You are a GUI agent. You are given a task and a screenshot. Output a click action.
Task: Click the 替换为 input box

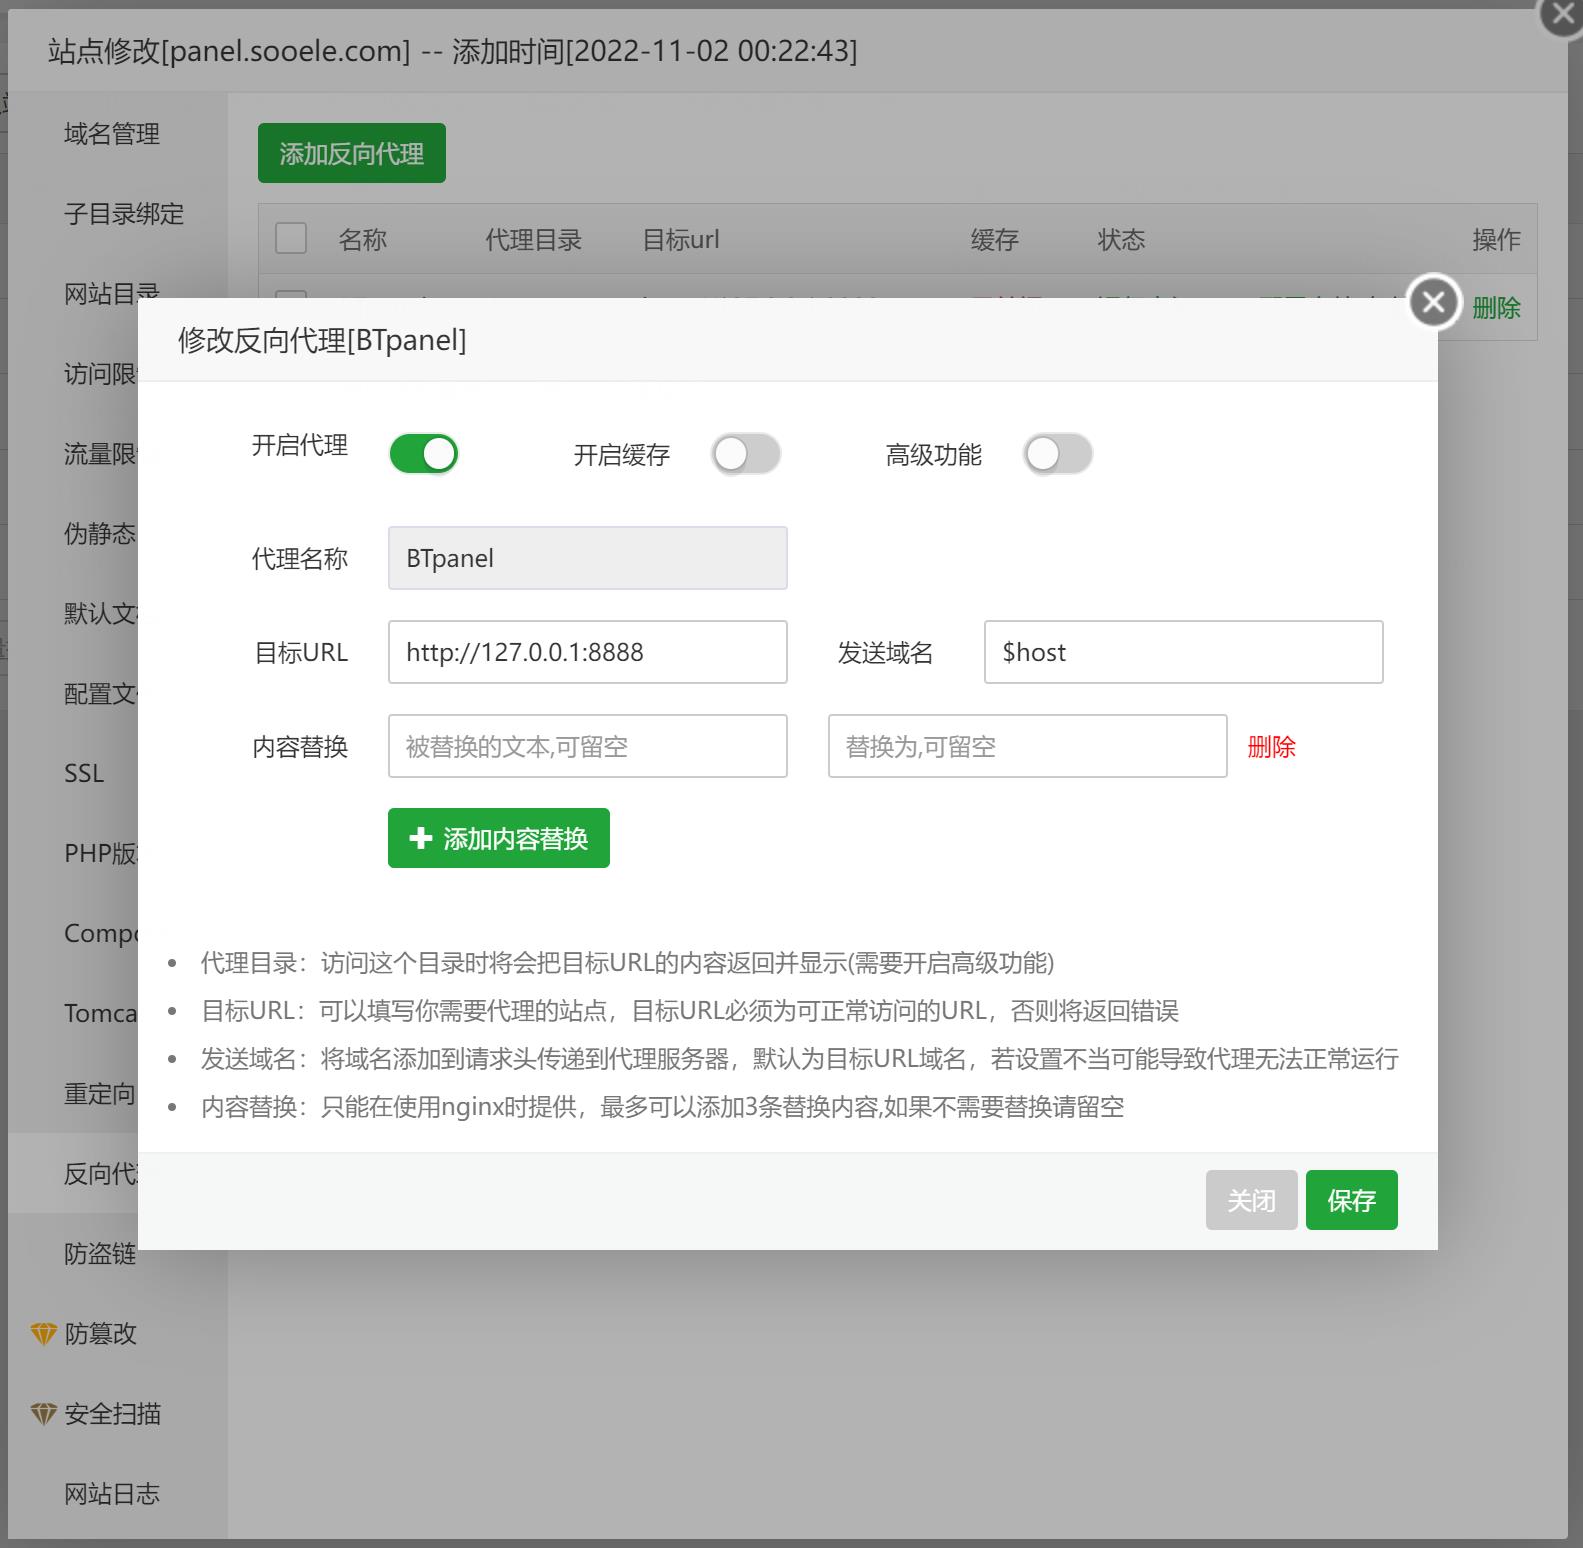[1027, 746]
